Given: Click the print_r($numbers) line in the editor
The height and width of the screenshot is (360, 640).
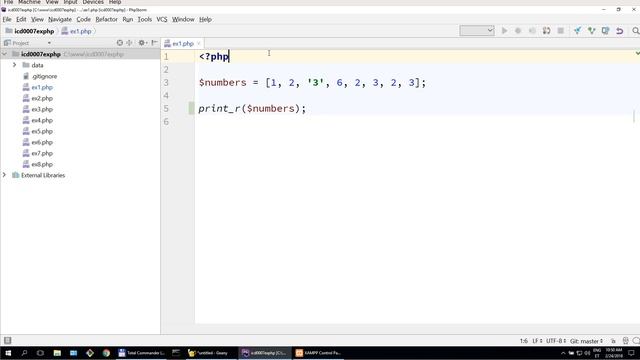Looking at the screenshot, I should pos(252,109).
